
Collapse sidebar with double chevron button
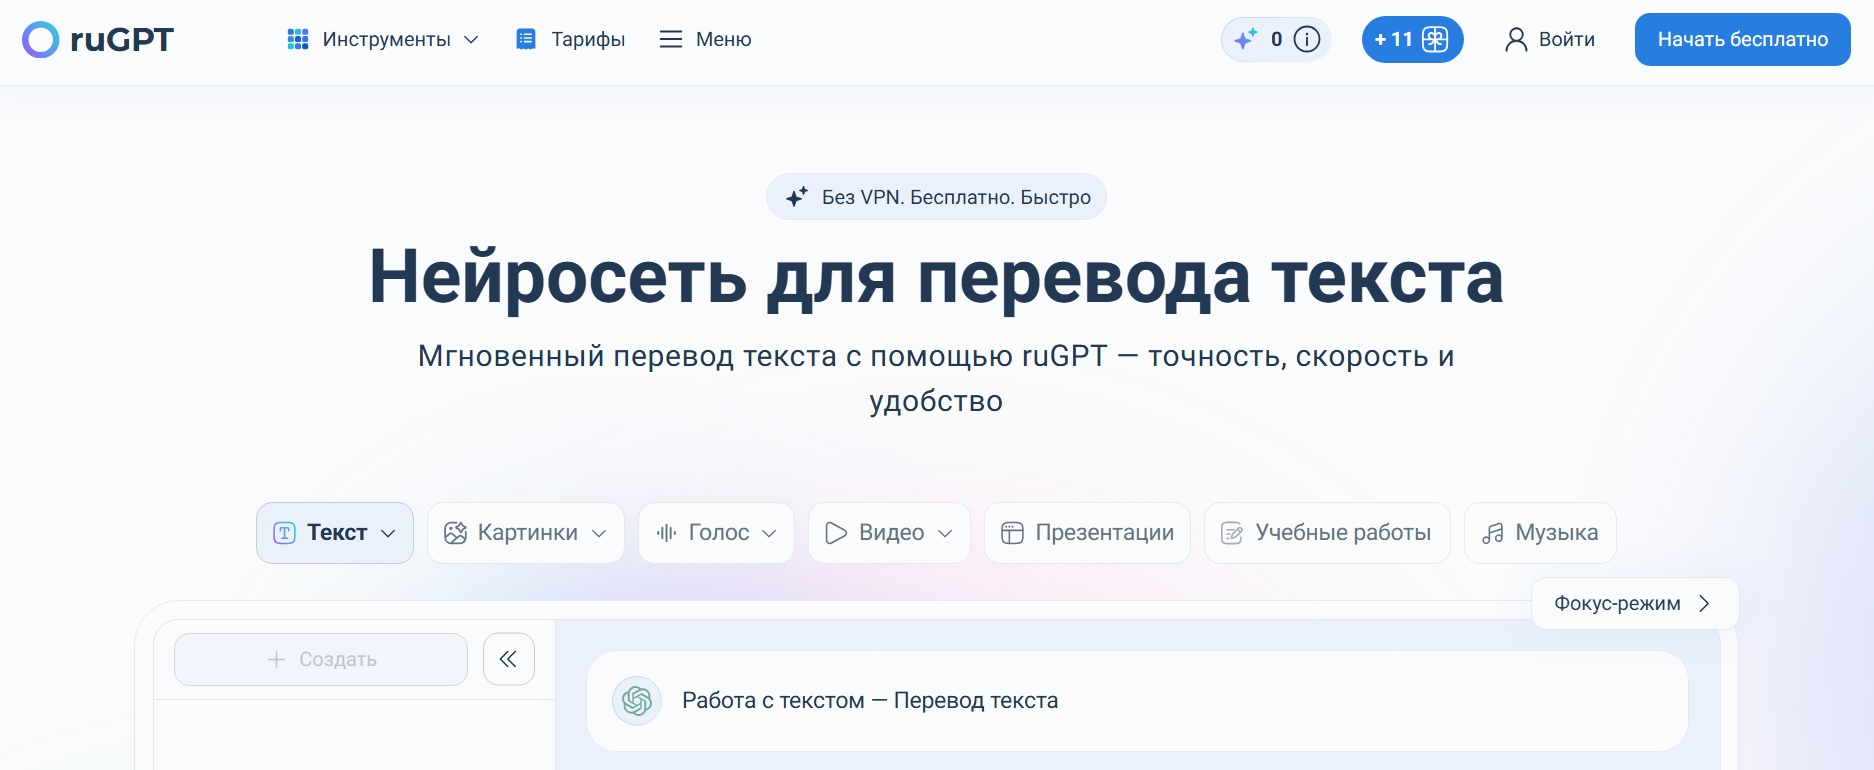click(509, 659)
